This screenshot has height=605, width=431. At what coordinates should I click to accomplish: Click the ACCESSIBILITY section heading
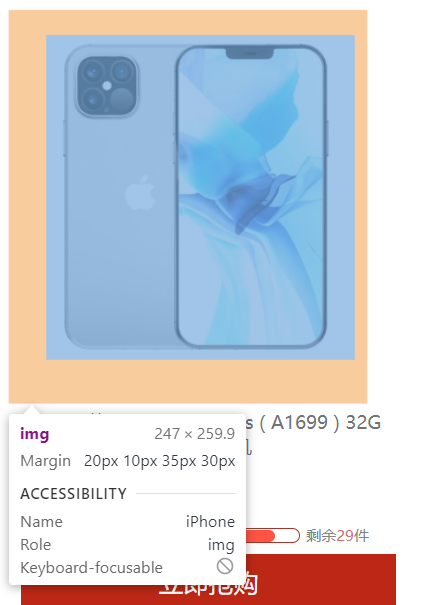(73, 493)
